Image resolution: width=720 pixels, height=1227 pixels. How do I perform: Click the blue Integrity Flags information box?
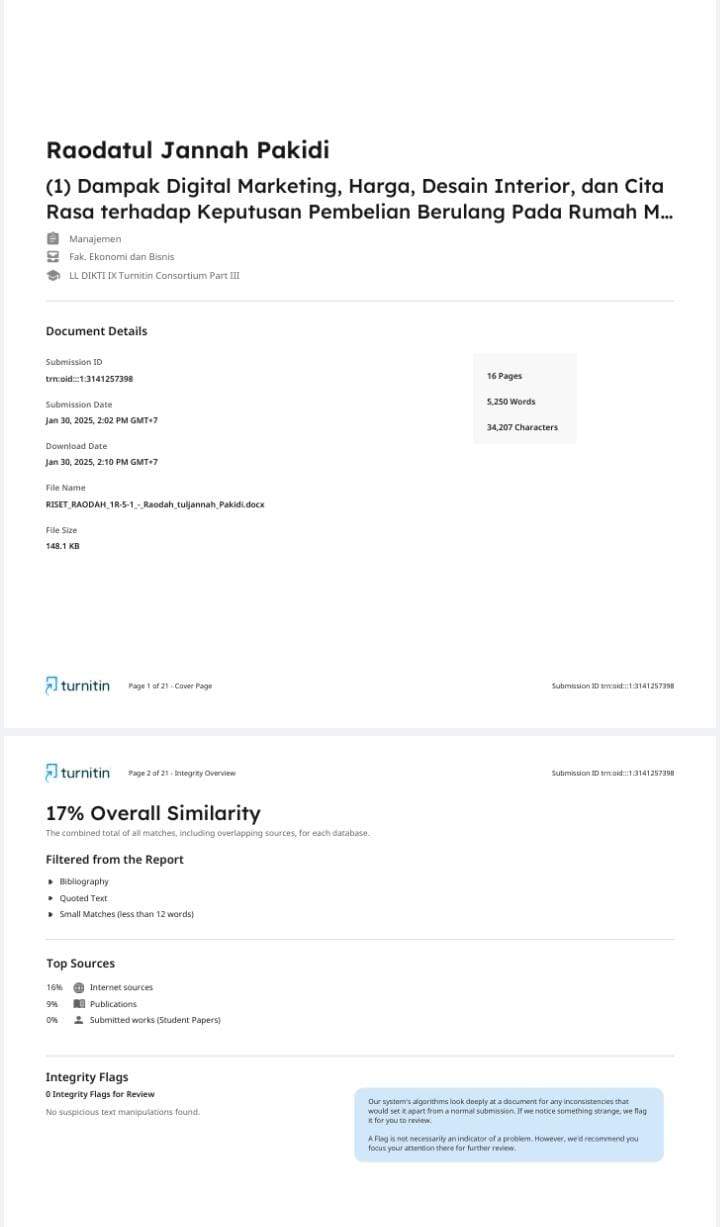pyautogui.click(x=508, y=1125)
